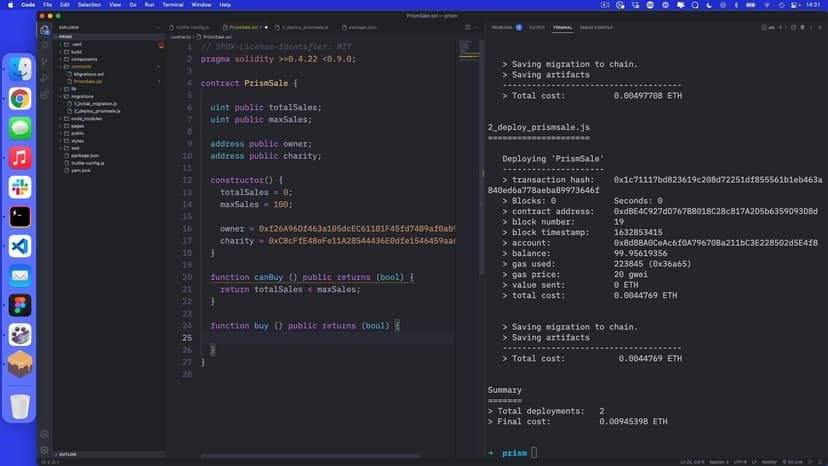Open the Search view in activity bar
Image resolution: width=828 pixels, height=466 pixels.
[x=44, y=44]
